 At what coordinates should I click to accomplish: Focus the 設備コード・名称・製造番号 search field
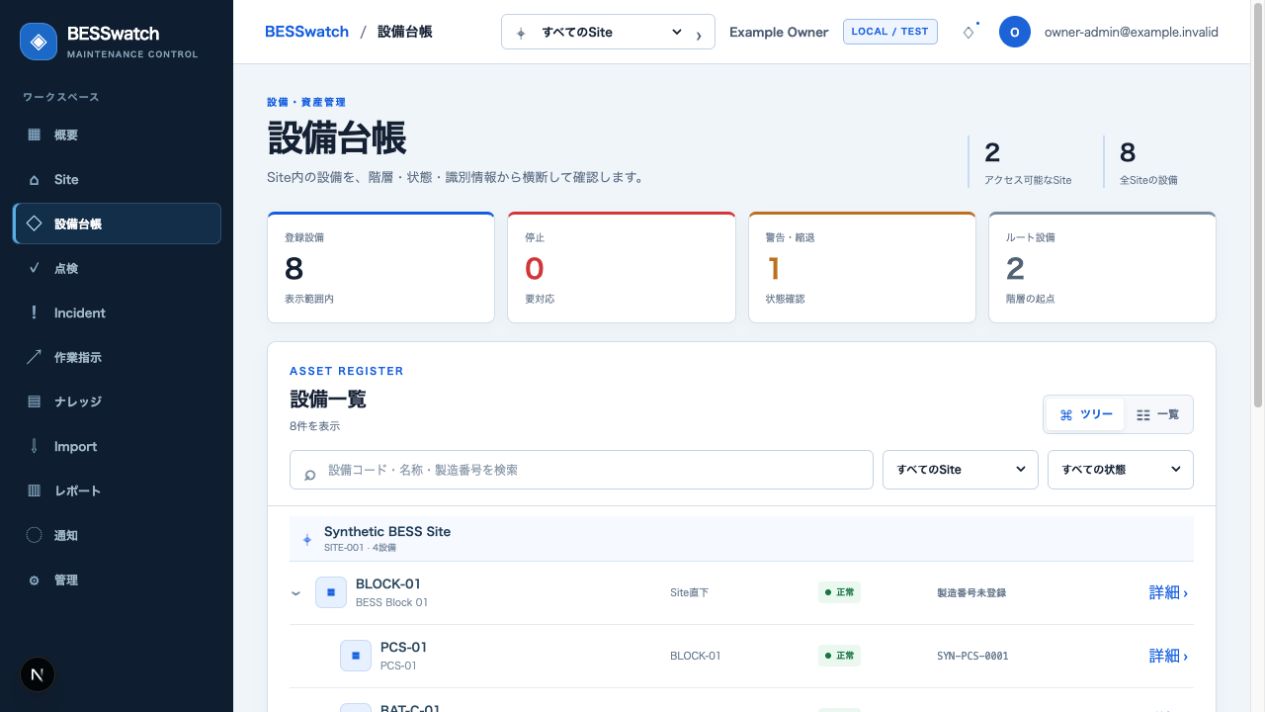click(x=581, y=469)
